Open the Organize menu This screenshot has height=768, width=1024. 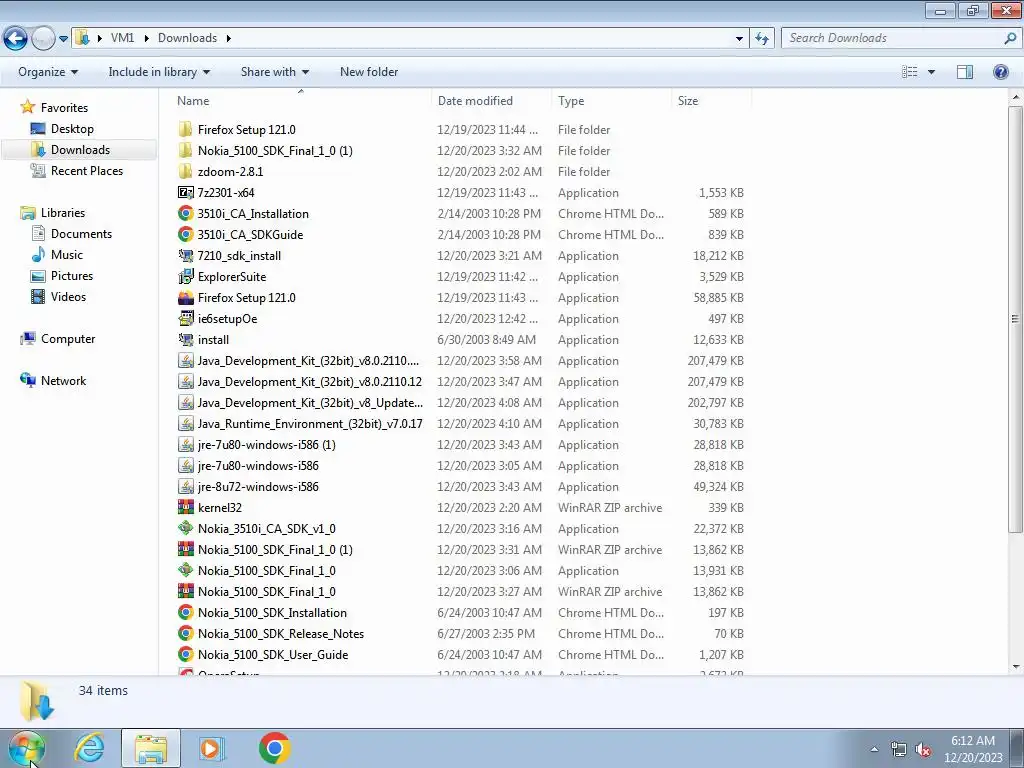(48, 72)
